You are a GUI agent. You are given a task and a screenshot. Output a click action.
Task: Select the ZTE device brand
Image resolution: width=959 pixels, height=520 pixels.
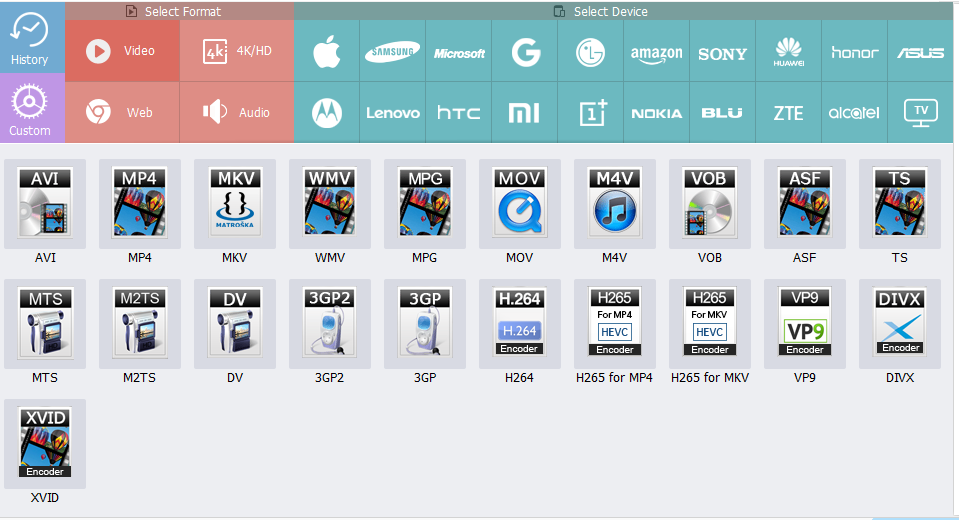pos(789,113)
